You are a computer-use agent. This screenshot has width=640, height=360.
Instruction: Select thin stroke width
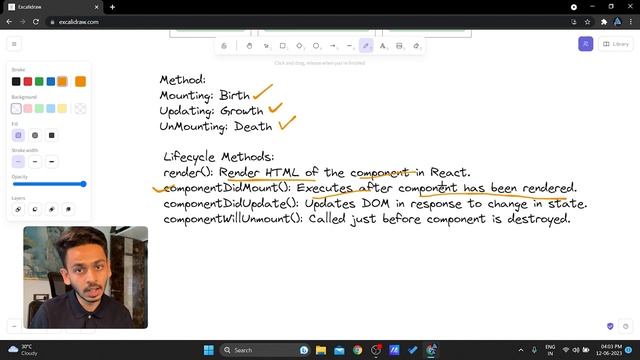pyautogui.click(x=18, y=162)
